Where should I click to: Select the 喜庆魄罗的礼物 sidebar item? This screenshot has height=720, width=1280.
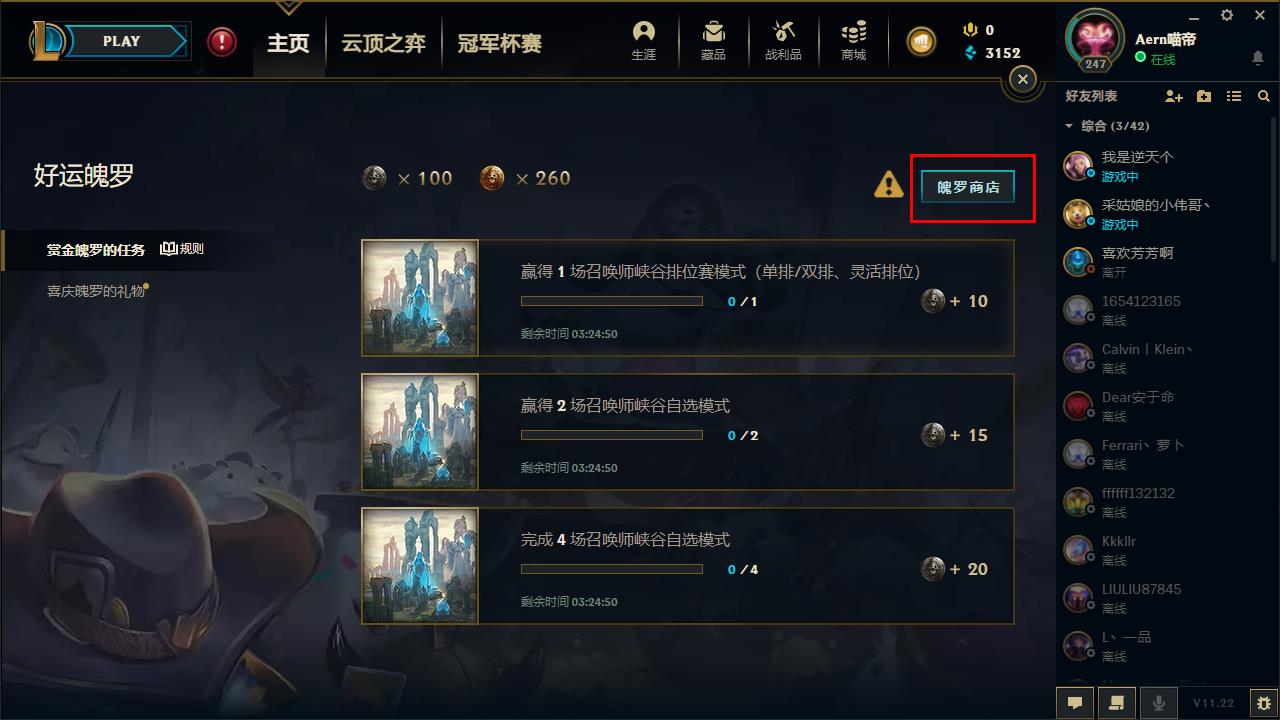click(96, 291)
